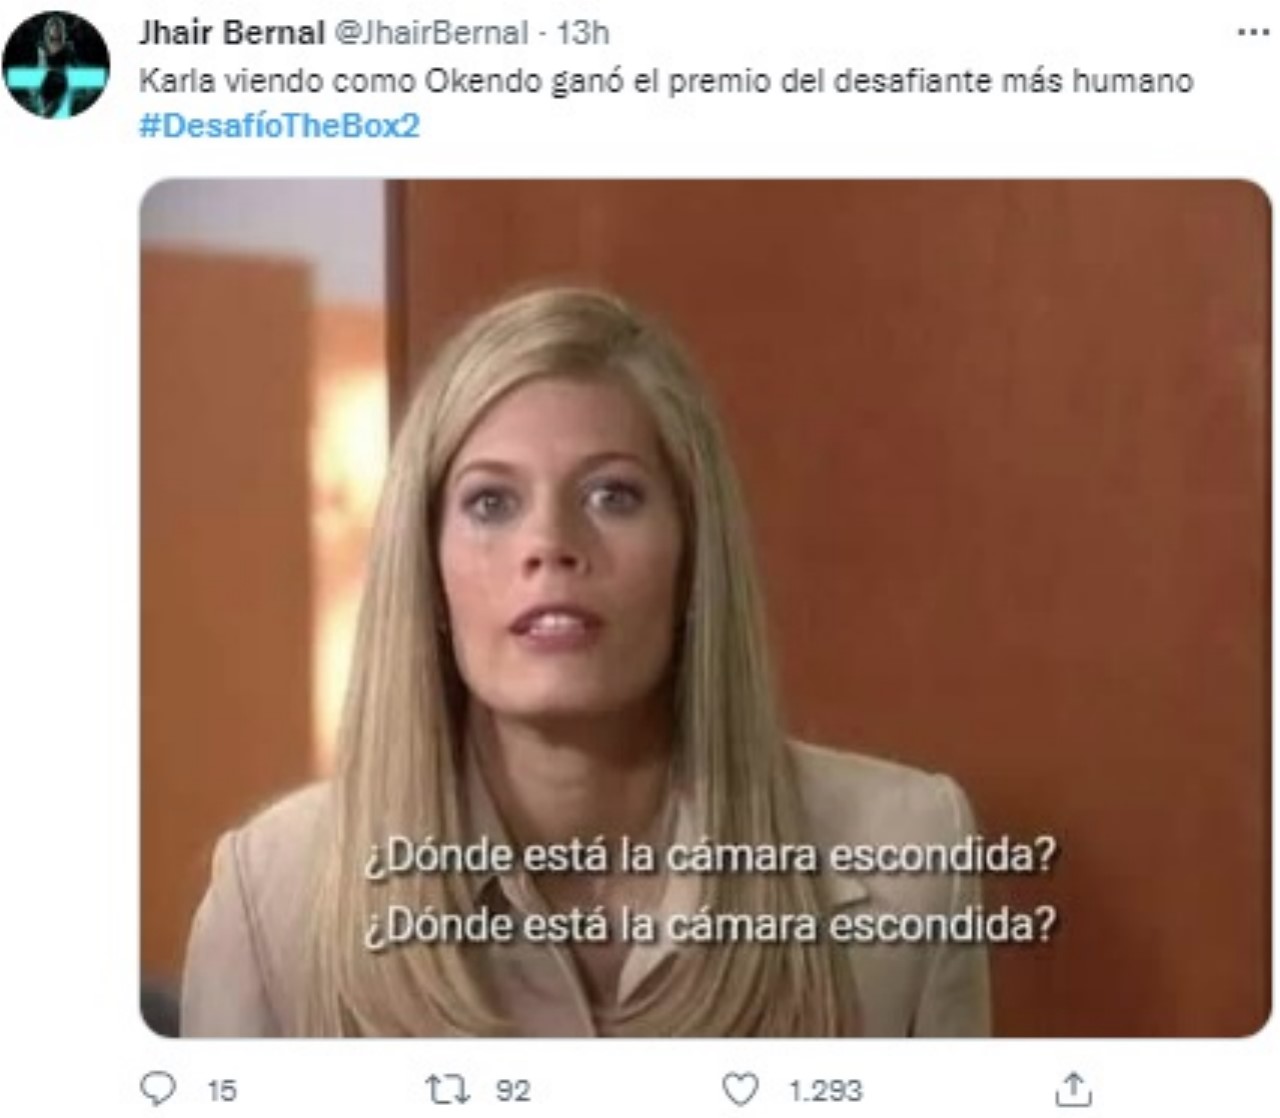Like the tweet with the heart icon

point(740,1089)
